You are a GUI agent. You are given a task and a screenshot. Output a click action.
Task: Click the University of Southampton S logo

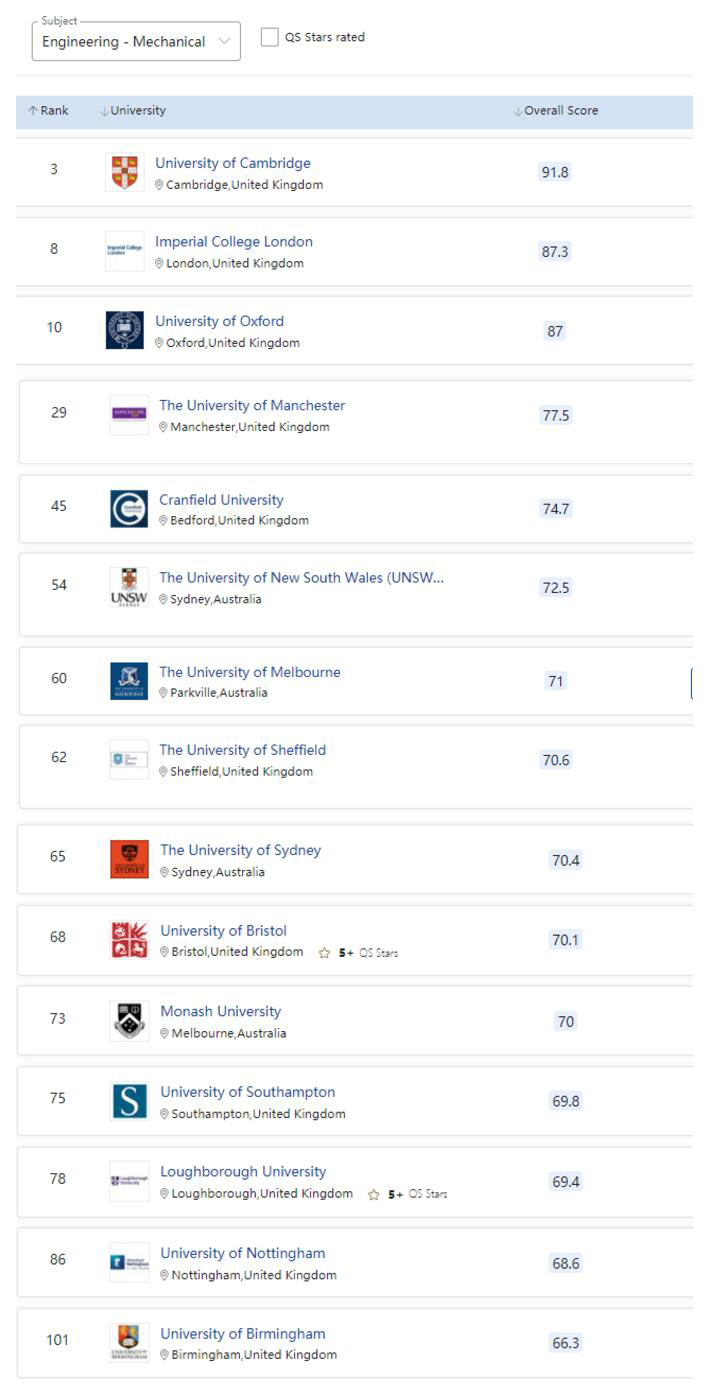click(x=129, y=1101)
